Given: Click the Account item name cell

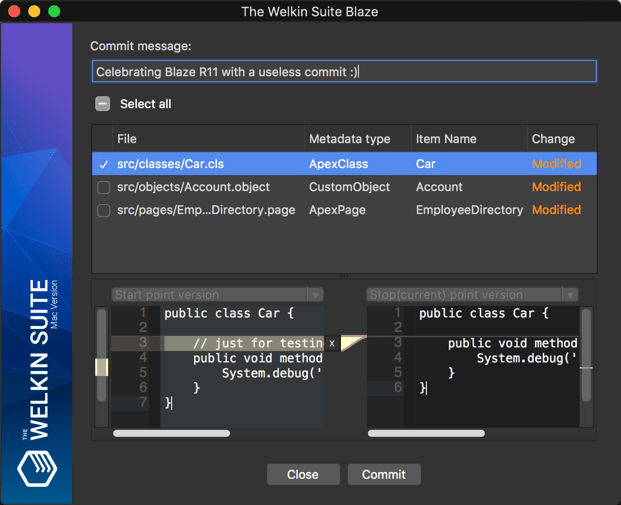Looking at the screenshot, I should (439, 187).
